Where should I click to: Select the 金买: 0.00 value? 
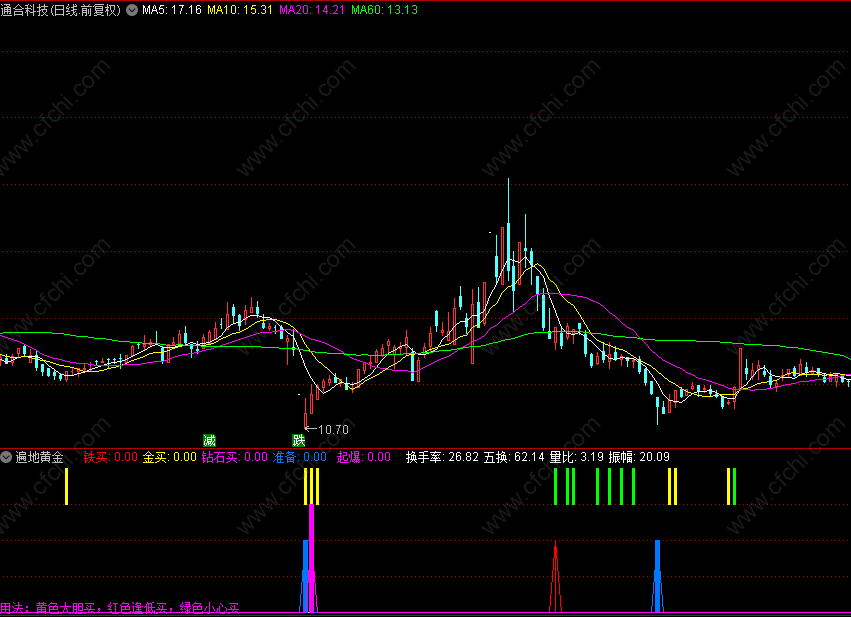[169, 457]
